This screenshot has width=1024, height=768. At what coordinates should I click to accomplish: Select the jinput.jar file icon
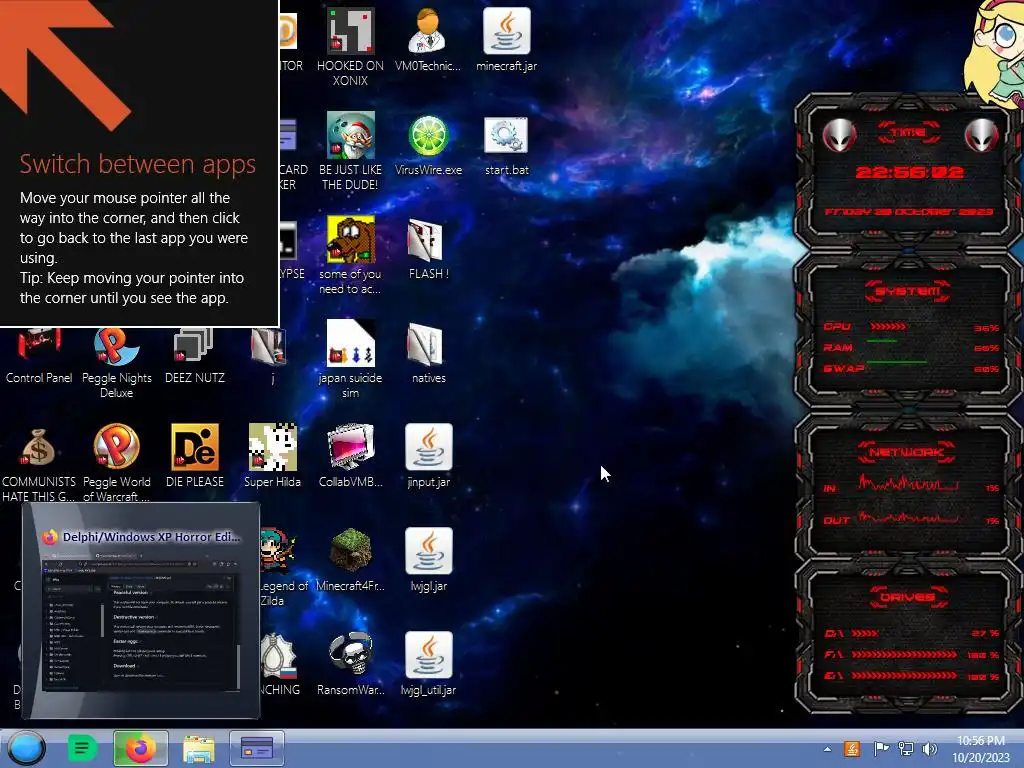428,447
